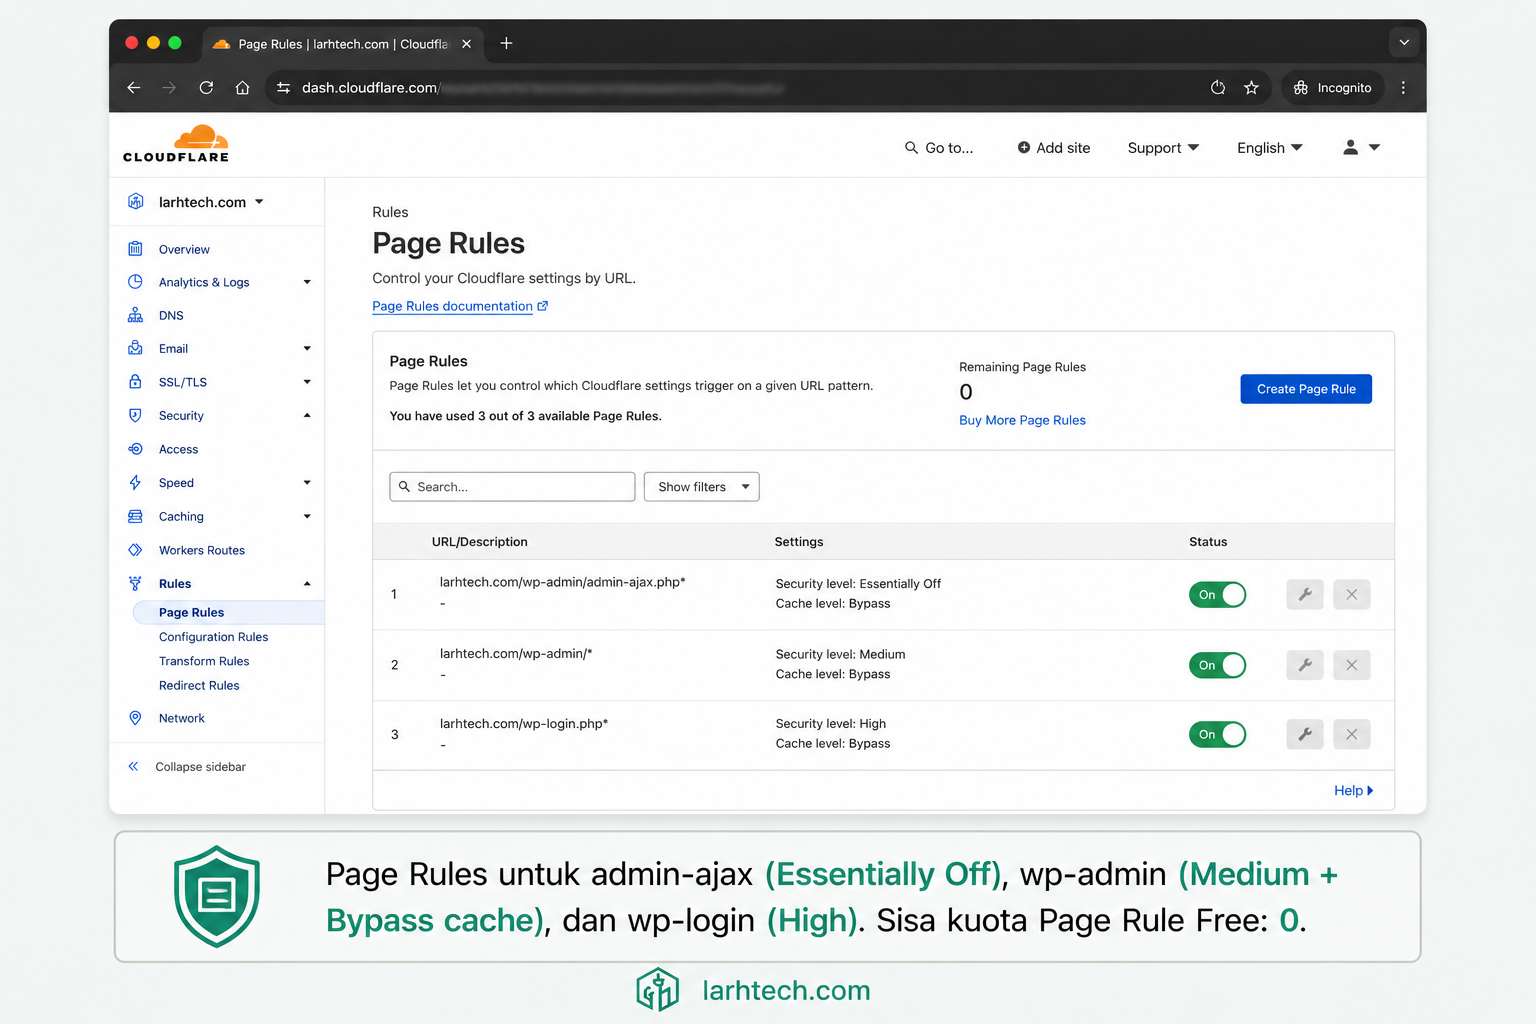Toggle off the wp-admin/* rule
The height and width of the screenshot is (1024, 1536).
click(x=1217, y=665)
